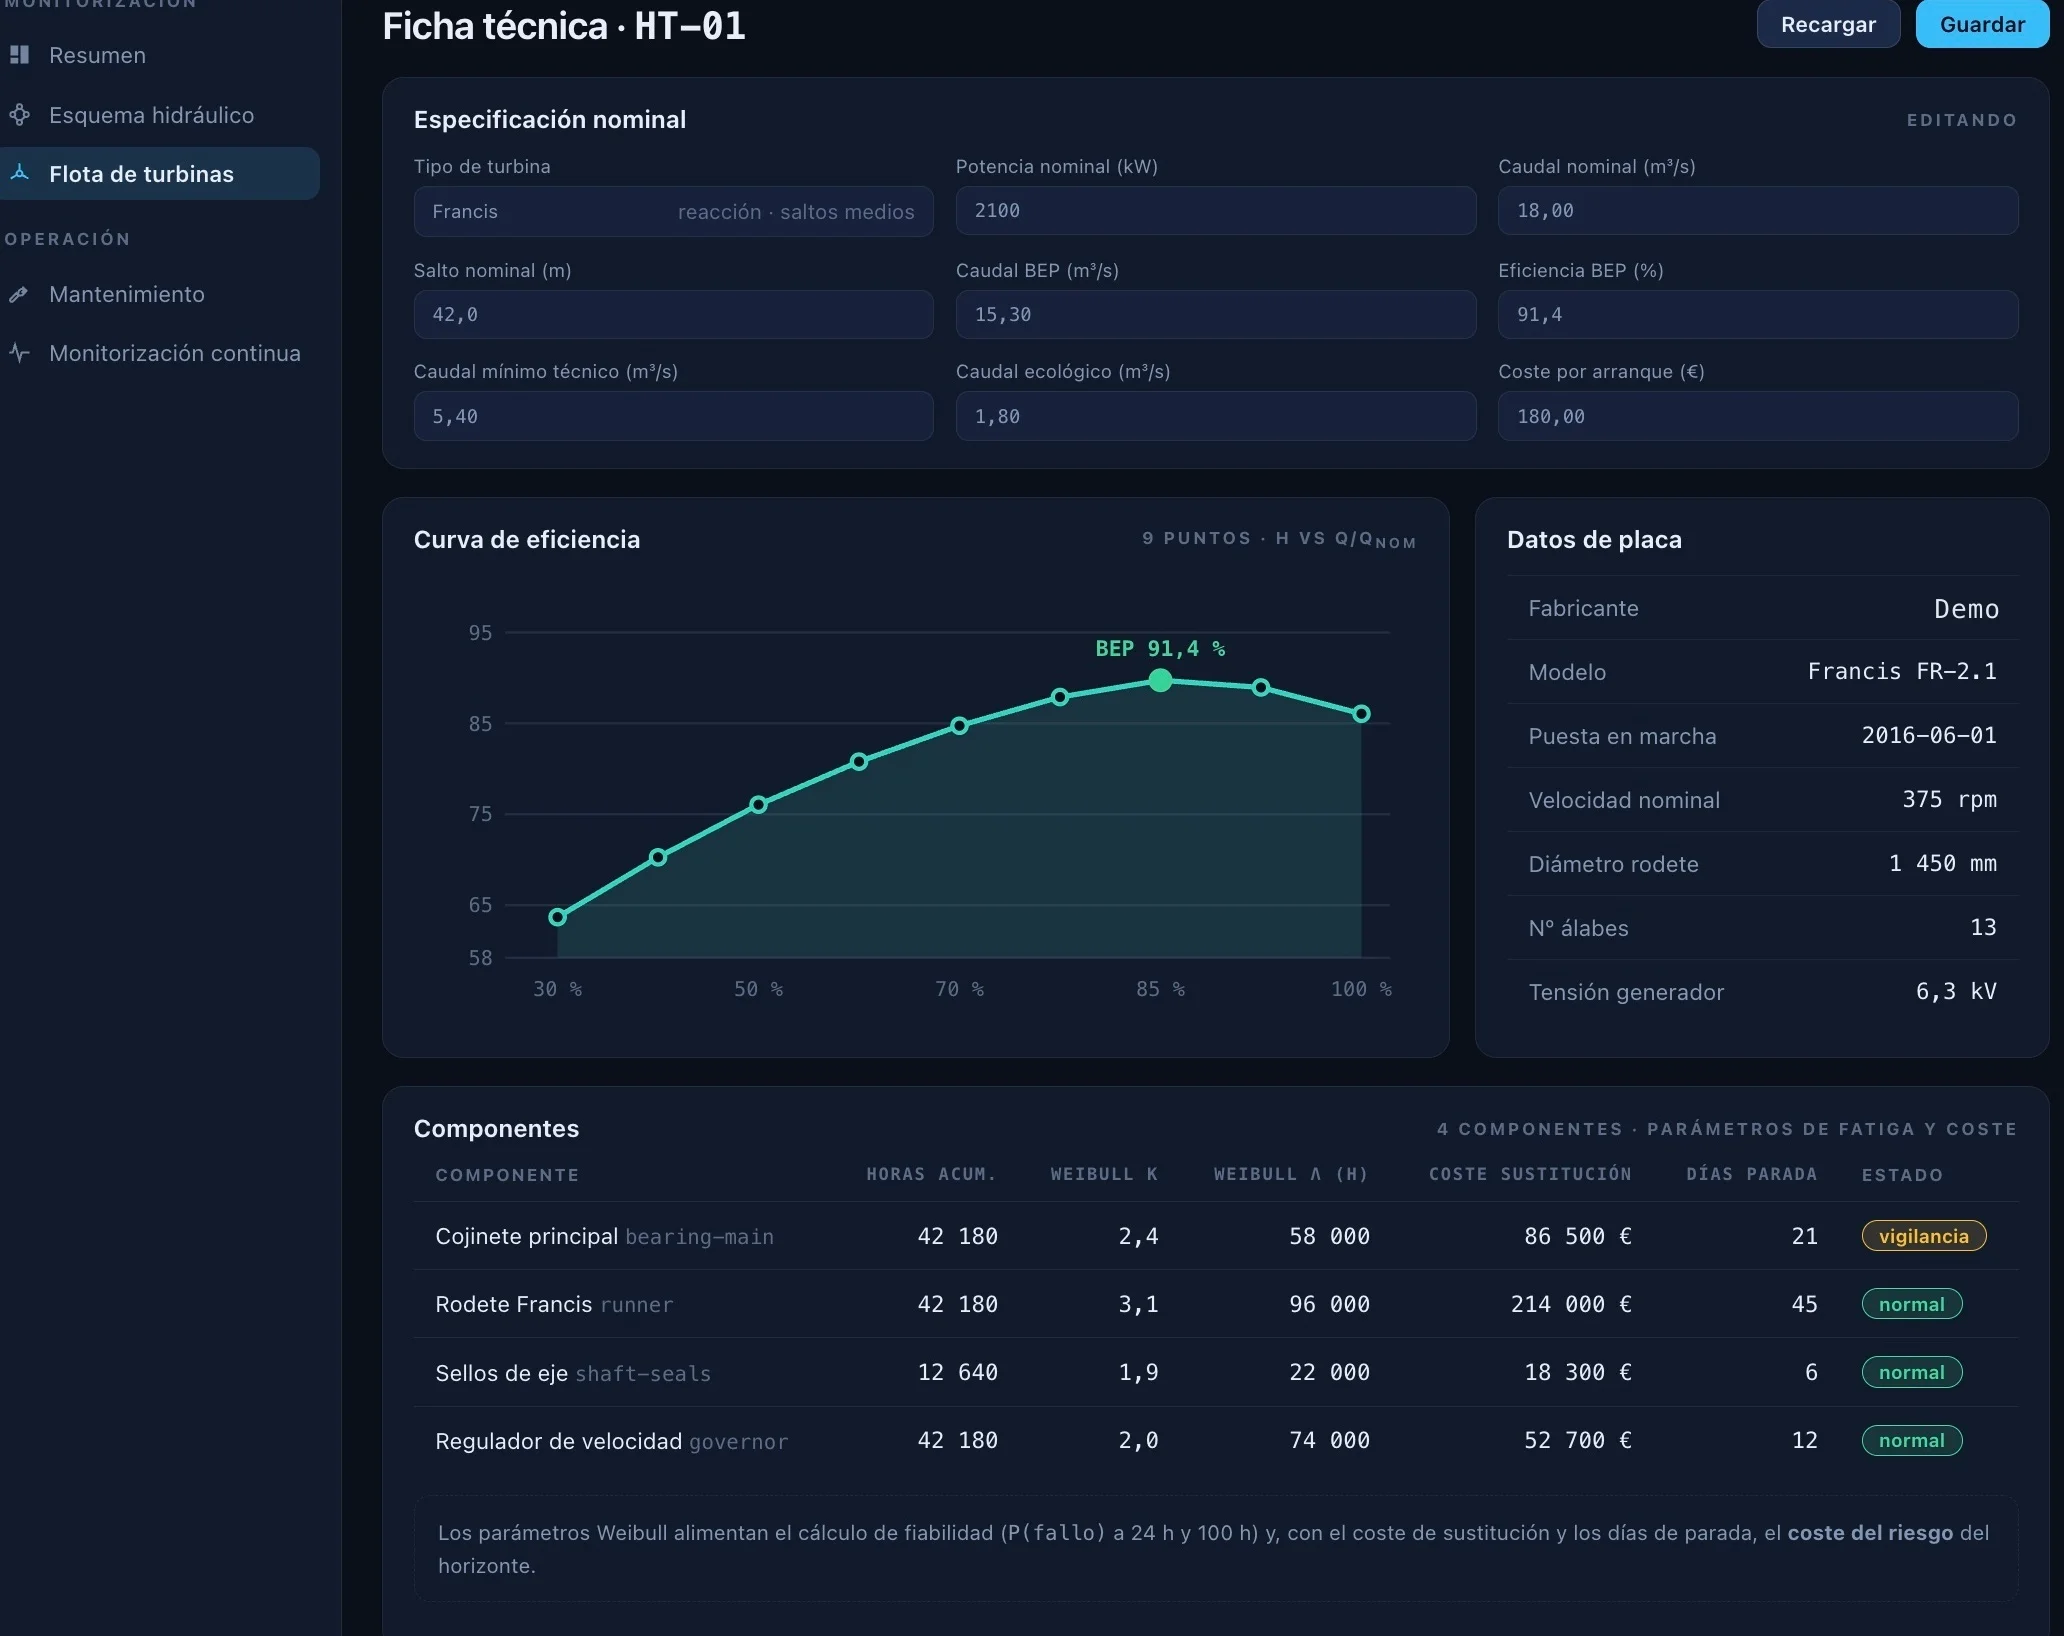Click the Días parada value 45
The image size is (2064, 1636).
tap(1804, 1304)
